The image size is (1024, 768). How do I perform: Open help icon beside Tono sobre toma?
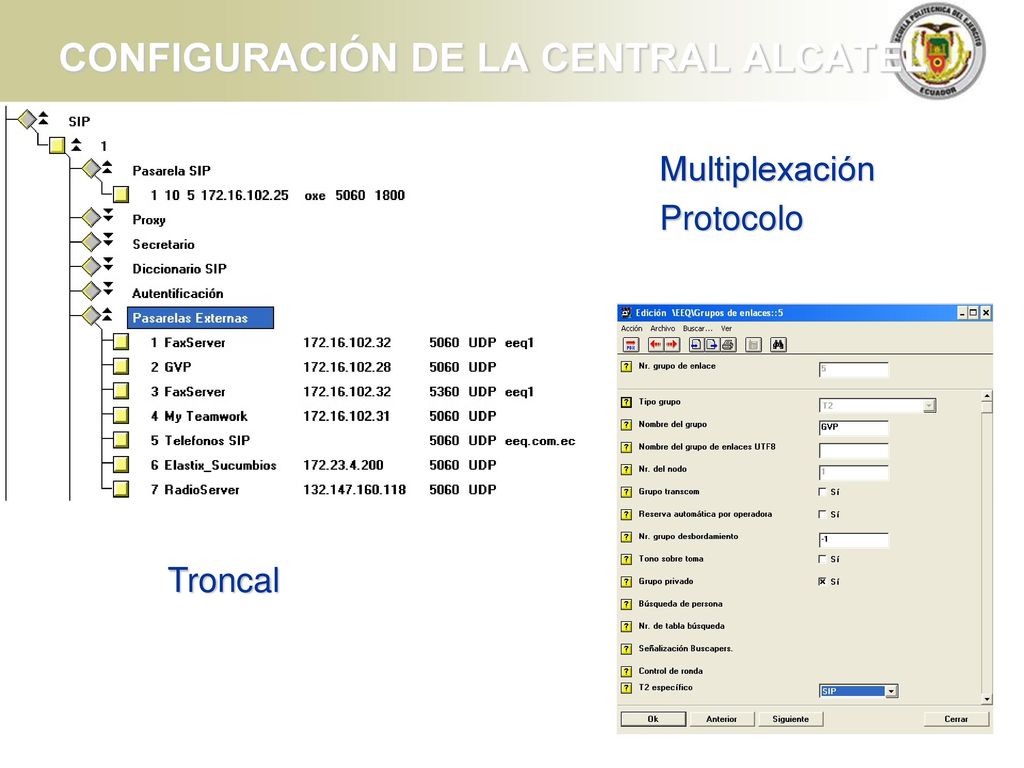point(626,559)
